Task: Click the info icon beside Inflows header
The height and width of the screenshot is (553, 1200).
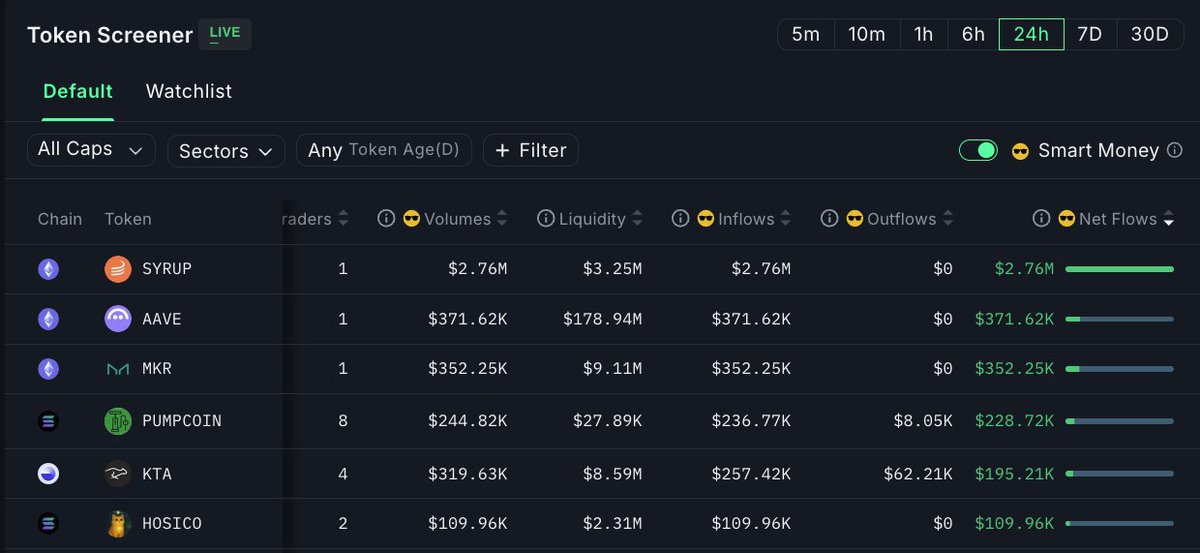Action: click(680, 218)
